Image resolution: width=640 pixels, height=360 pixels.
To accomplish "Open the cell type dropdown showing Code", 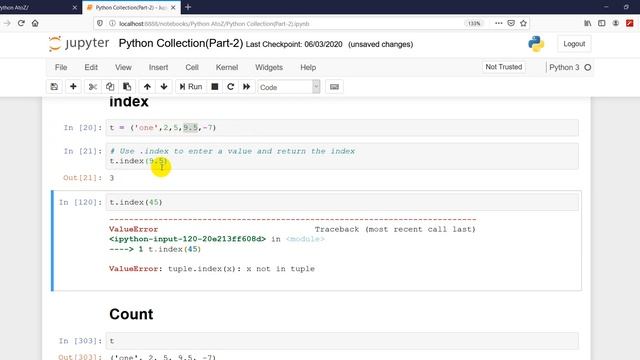I will pyautogui.click(x=289, y=87).
